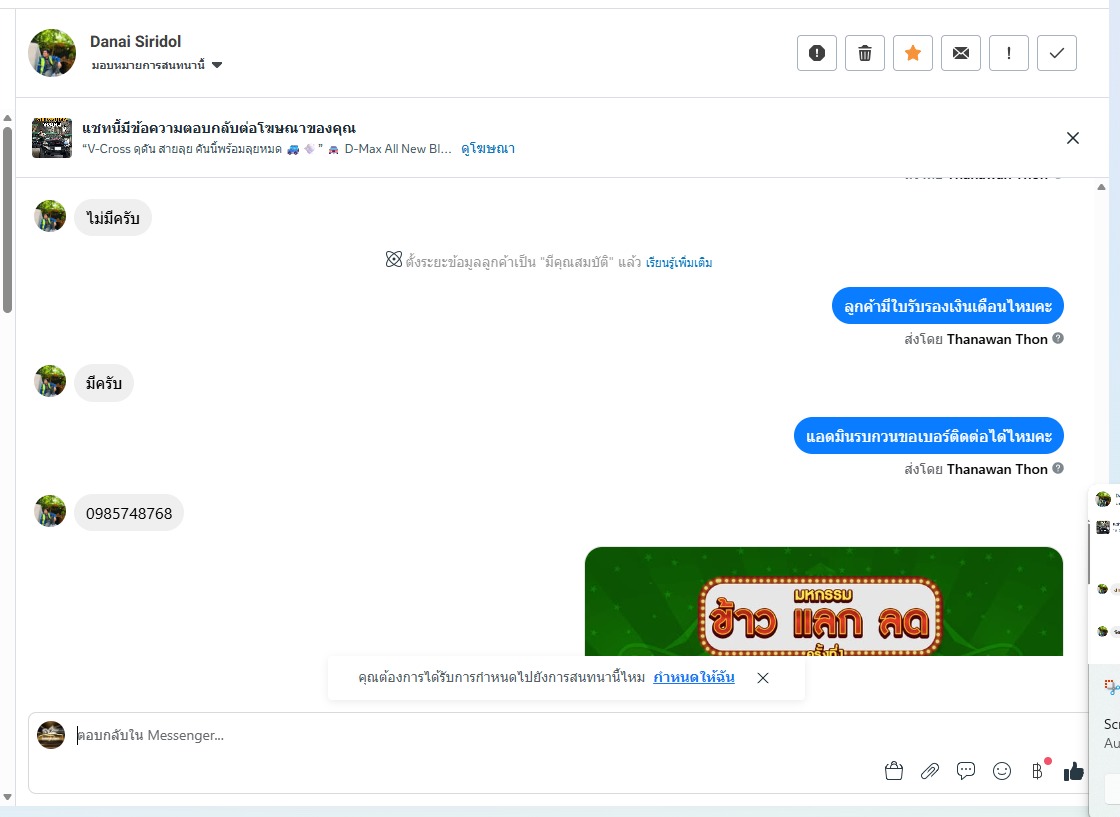
Task: Open the baht payment request icon
Action: (1038, 771)
